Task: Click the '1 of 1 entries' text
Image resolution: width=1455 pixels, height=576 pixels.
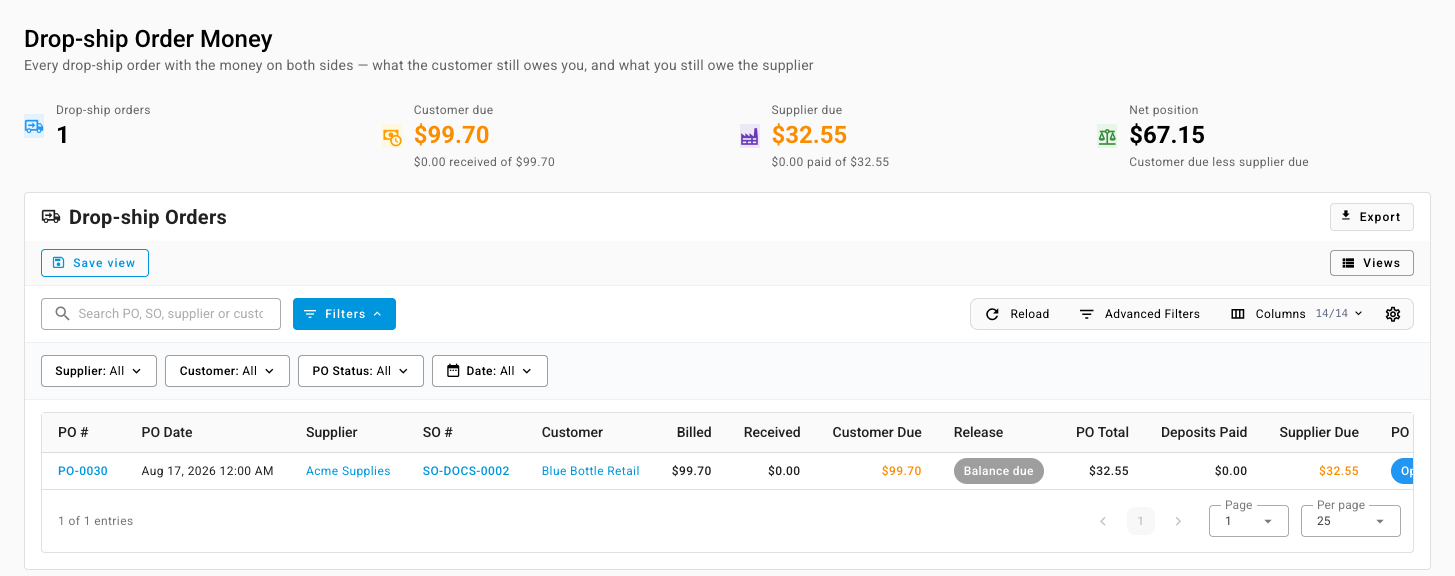Action: coord(96,521)
